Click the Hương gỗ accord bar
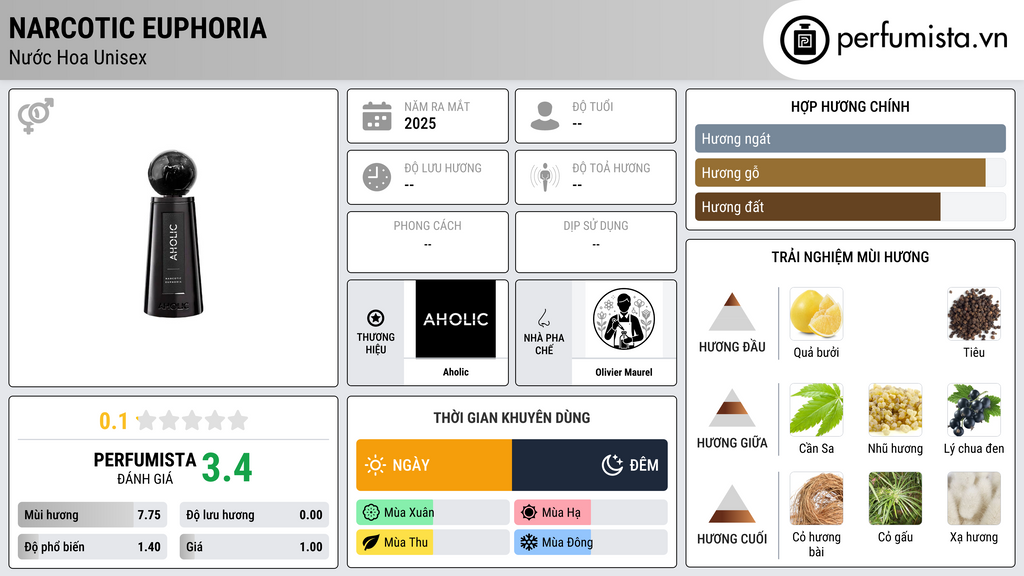1024x576 pixels. [850, 172]
